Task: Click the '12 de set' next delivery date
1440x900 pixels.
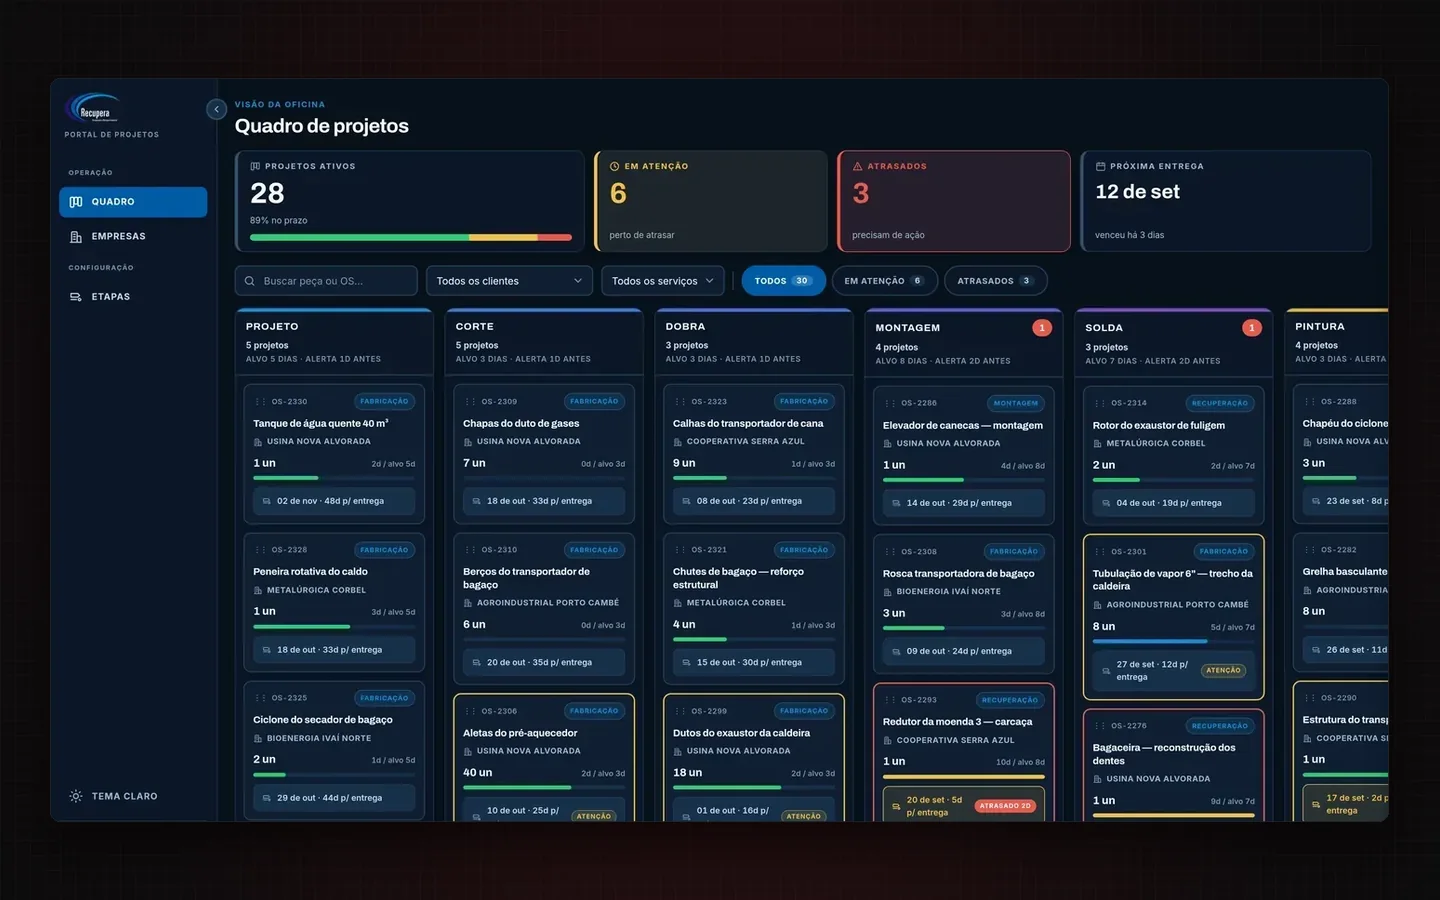Action: (x=1138, y=192)
